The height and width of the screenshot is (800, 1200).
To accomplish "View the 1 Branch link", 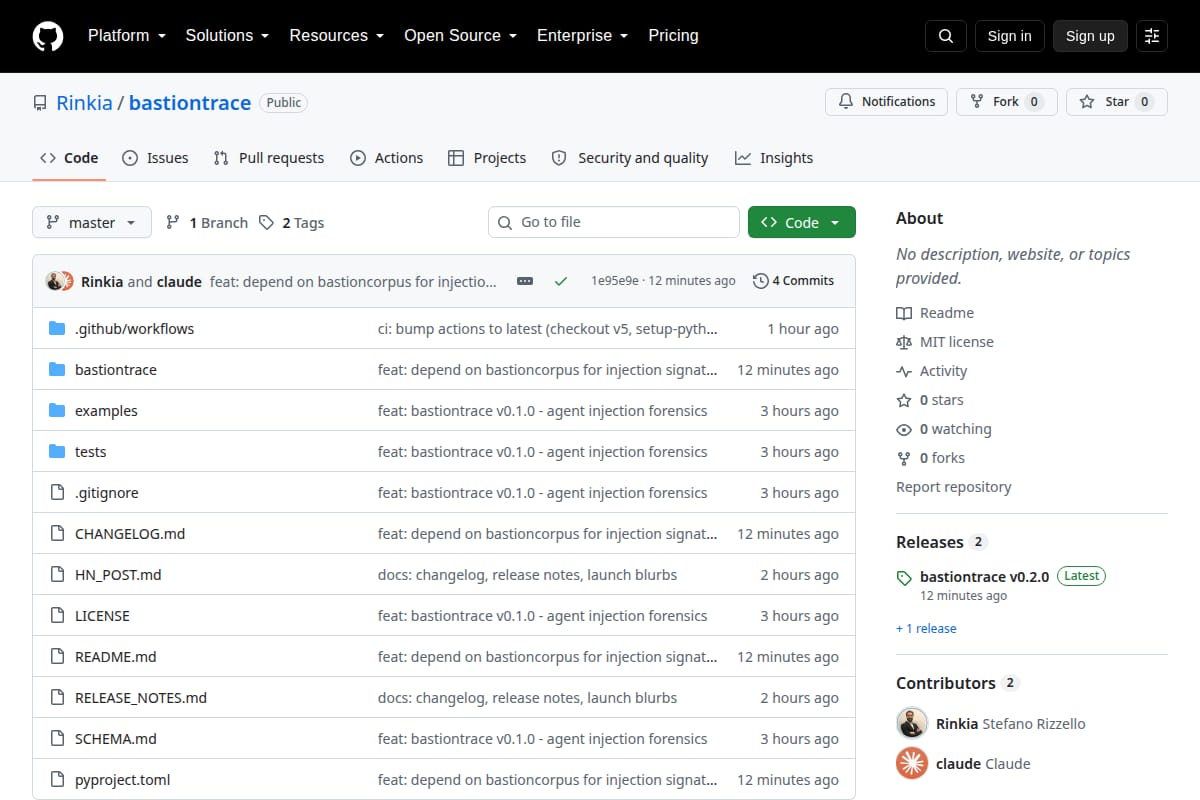I will (206, 223).
